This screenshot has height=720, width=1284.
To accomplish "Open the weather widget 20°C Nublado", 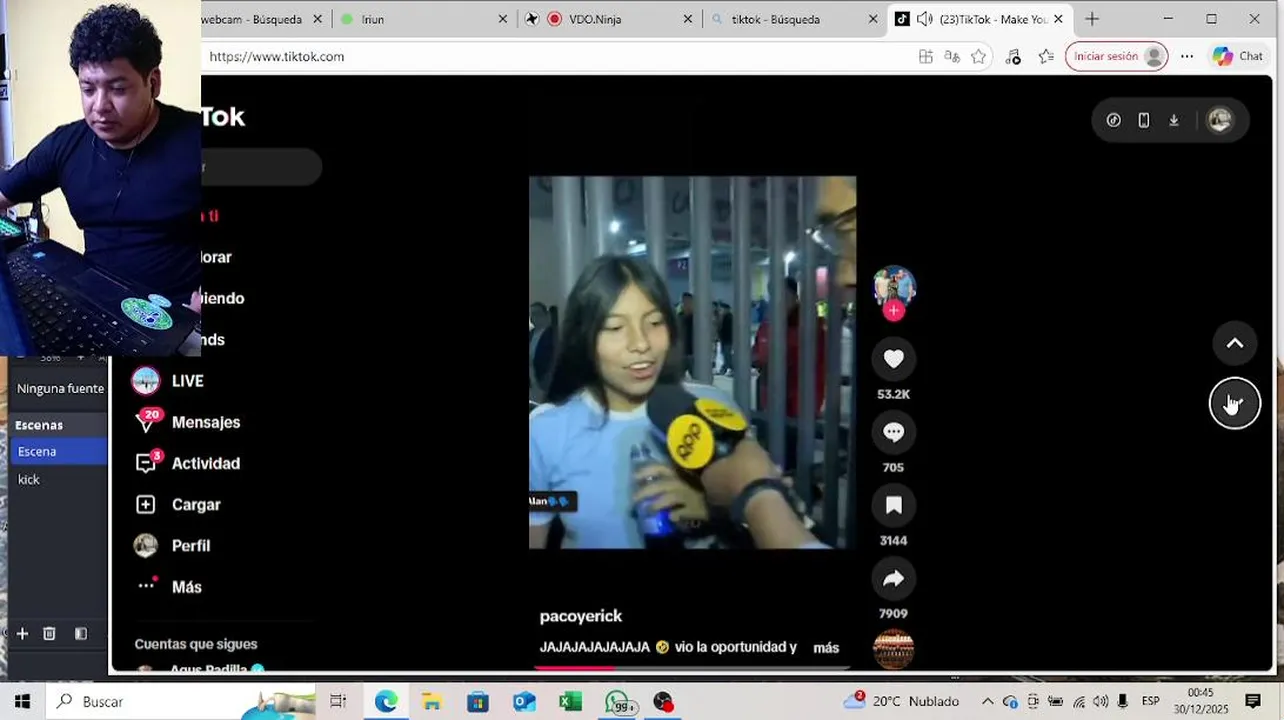I will (901, 701).
